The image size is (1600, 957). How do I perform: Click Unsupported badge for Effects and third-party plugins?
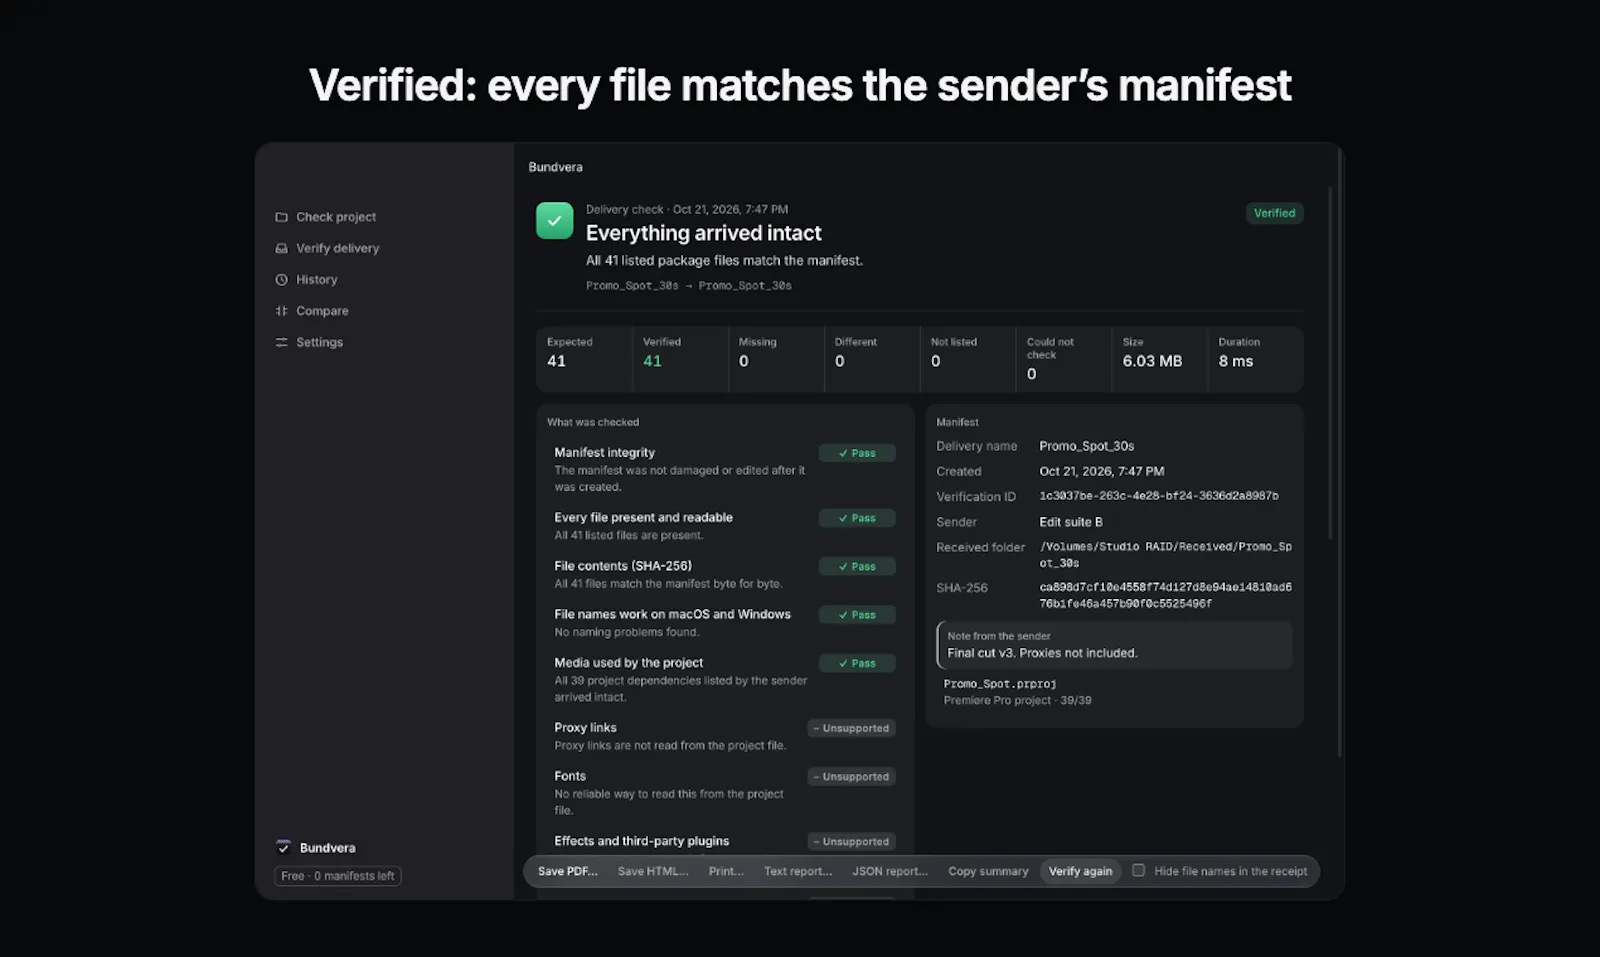click(x=851, y=841)
